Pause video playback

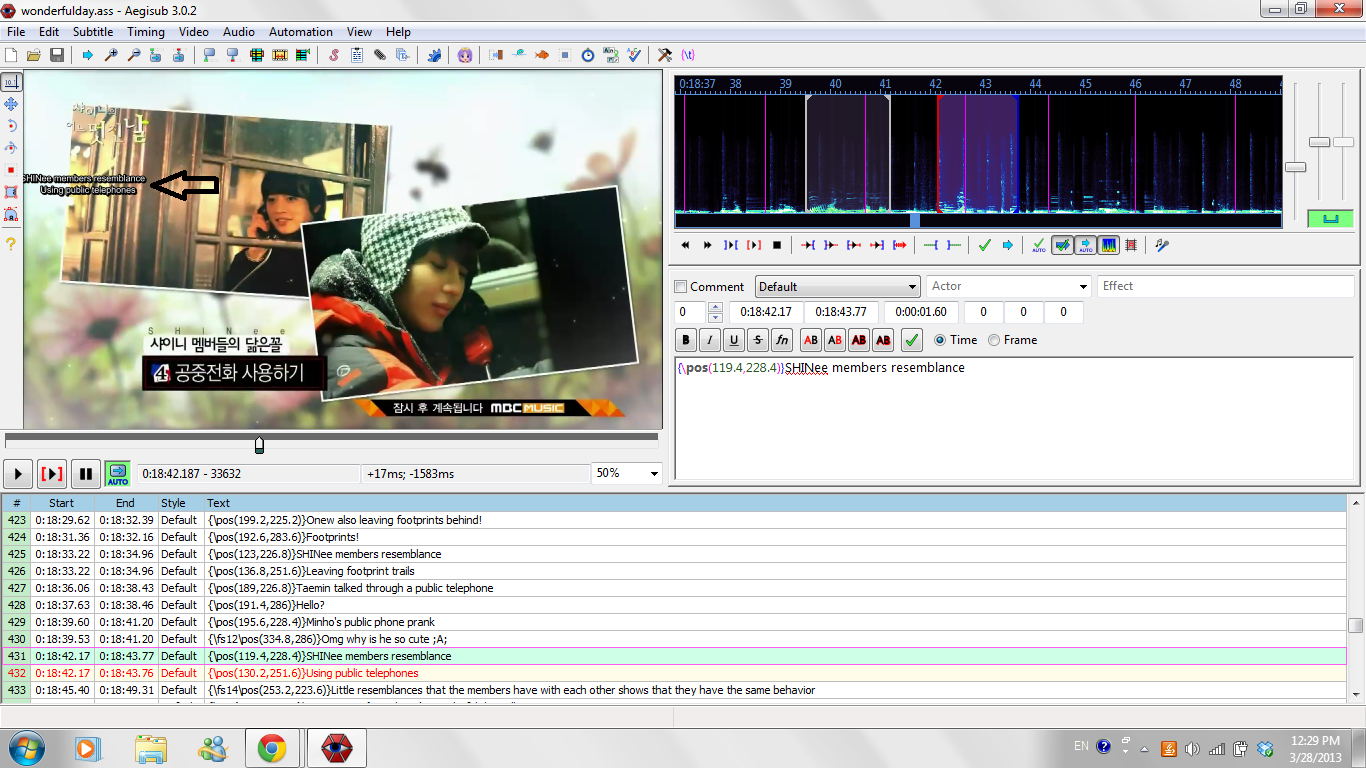click(x=86, y=473)
